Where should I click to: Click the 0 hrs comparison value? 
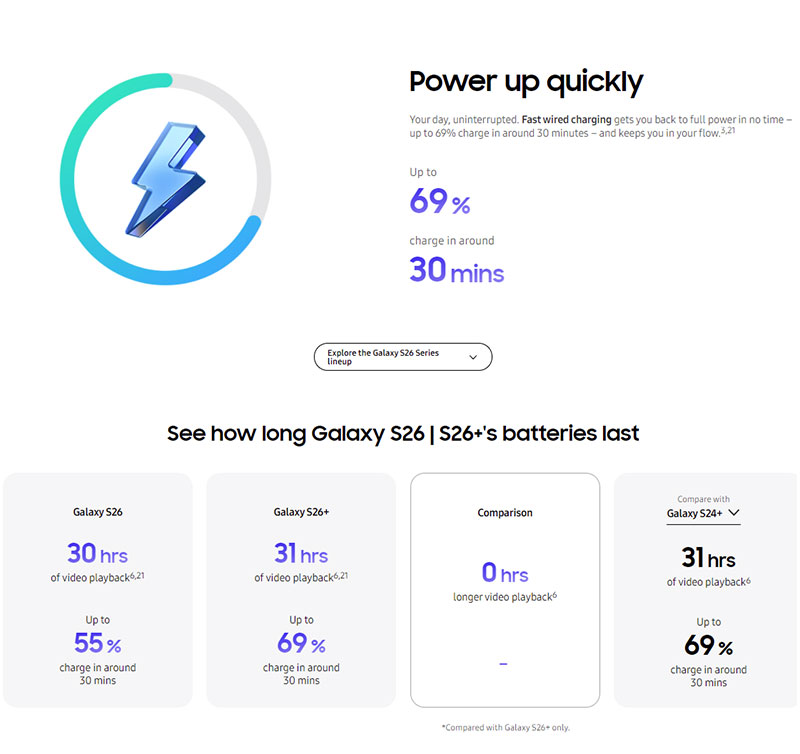505,573
